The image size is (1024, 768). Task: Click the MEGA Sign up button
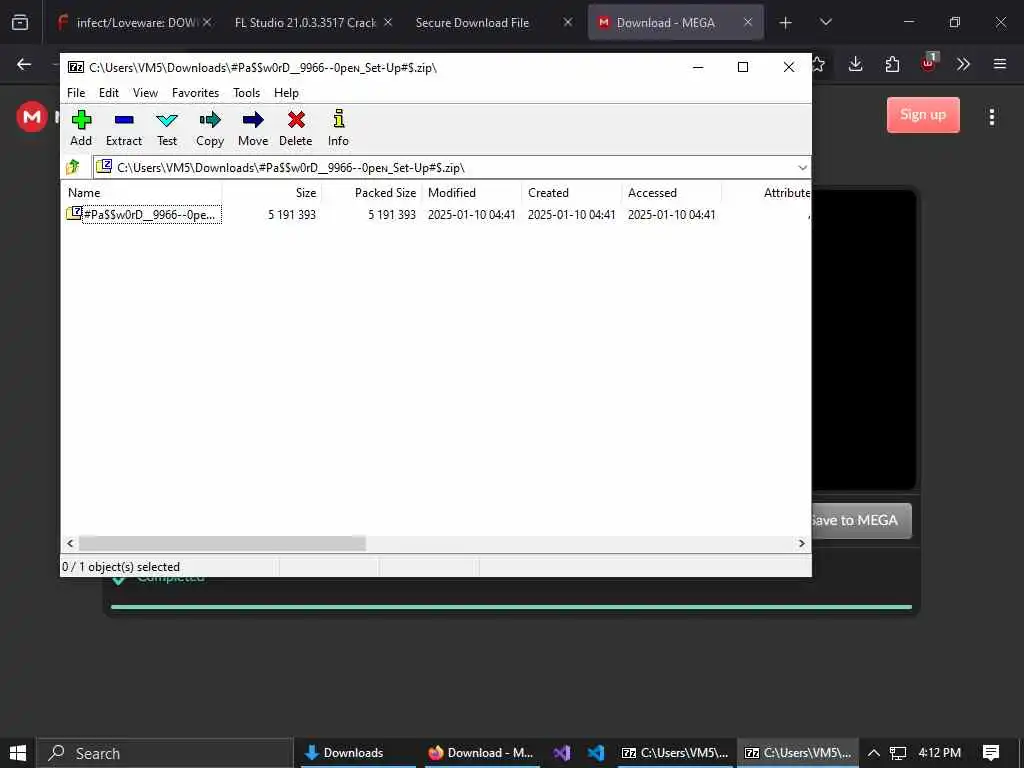923,115
